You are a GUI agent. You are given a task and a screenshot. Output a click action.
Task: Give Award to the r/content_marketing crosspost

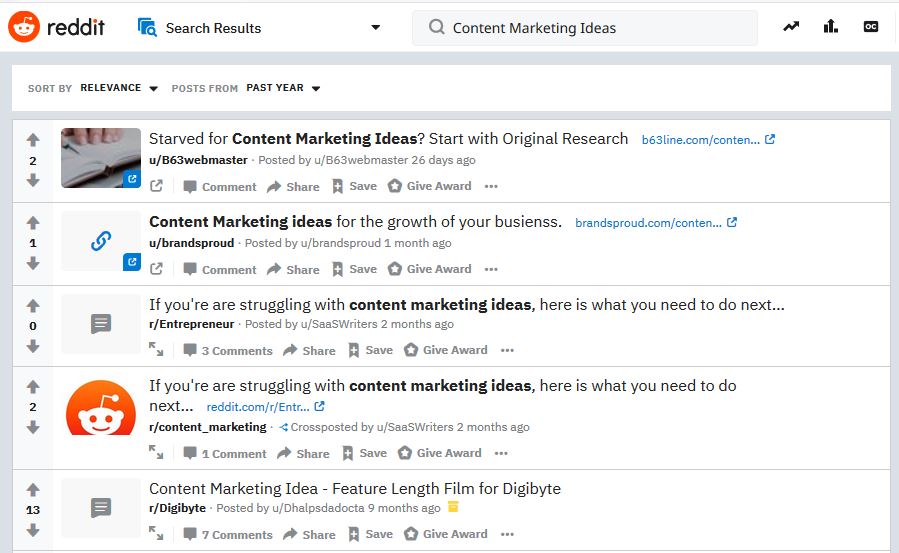click(x=440, y=453)
